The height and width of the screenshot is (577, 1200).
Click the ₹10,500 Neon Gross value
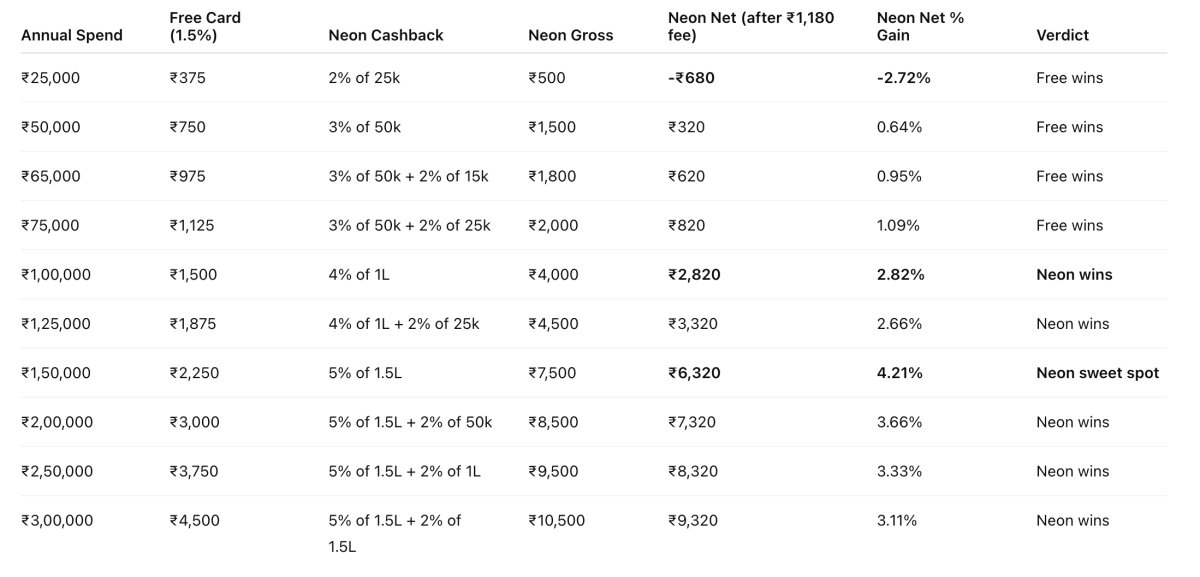(x=557, y=520)
